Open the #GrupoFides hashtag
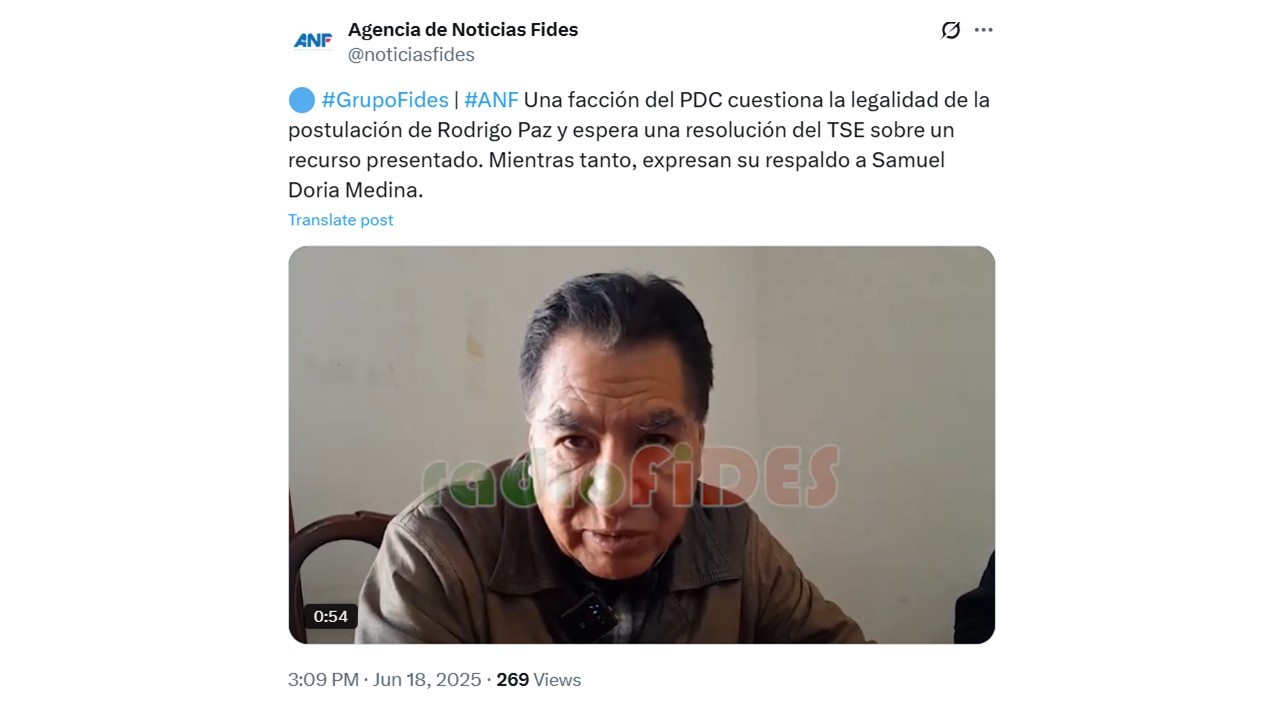The width and height of the screenshot is (1280, 720). [385, 100]
